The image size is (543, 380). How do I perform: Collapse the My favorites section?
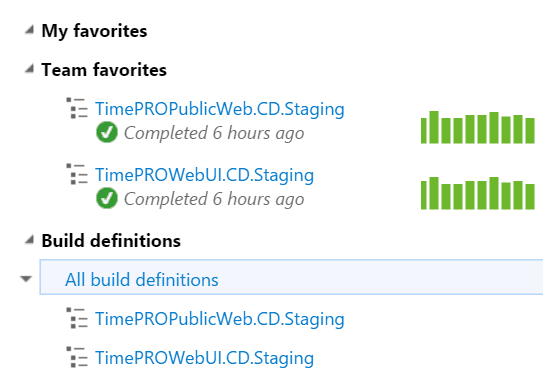[29, 30]
